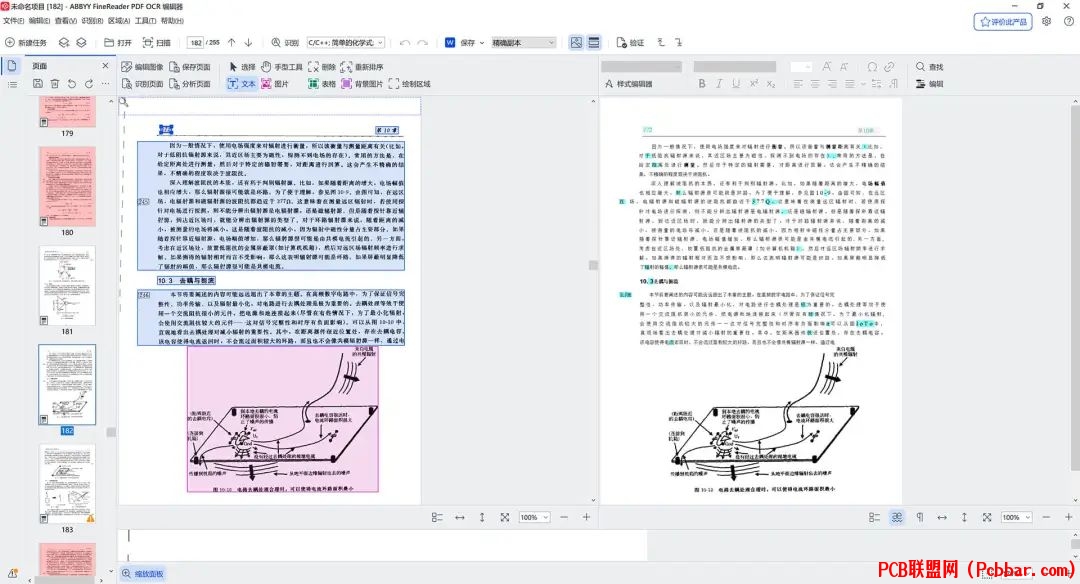This screenshot has width=1080, height=584.
Task: Switch to the Pages thumbnail view tab
Action: pos(12,66)
